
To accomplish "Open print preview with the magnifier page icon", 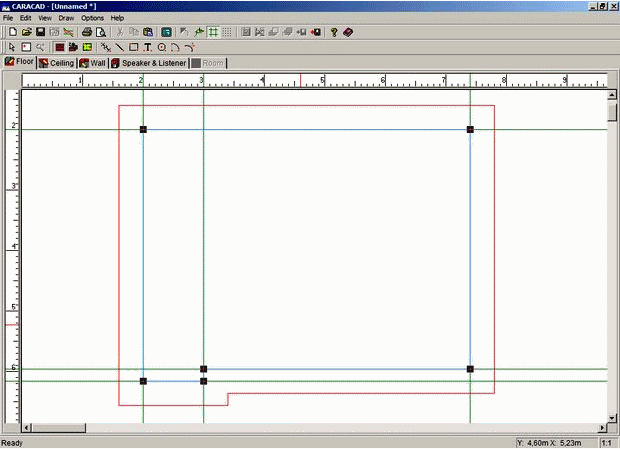I will pos(101,32).
